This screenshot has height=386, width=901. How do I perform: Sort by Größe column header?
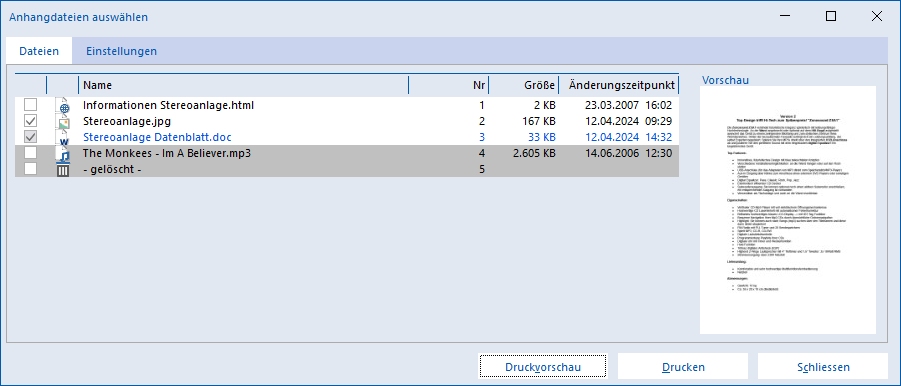point(524,85)
